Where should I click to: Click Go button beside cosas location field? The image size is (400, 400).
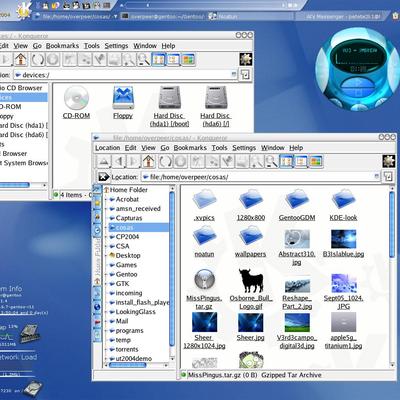(388, 177)
